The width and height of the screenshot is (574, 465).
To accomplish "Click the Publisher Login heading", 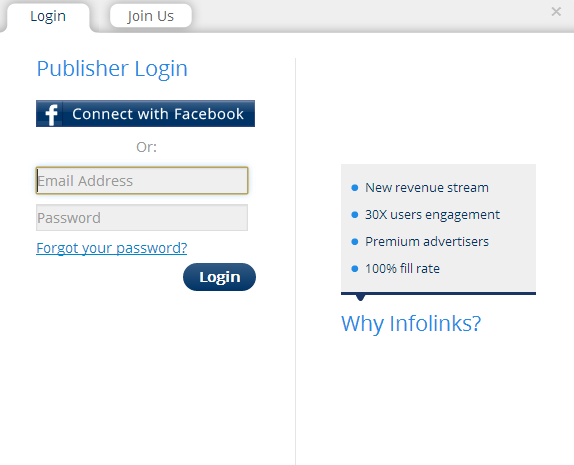I will click(x=112, y=69).
